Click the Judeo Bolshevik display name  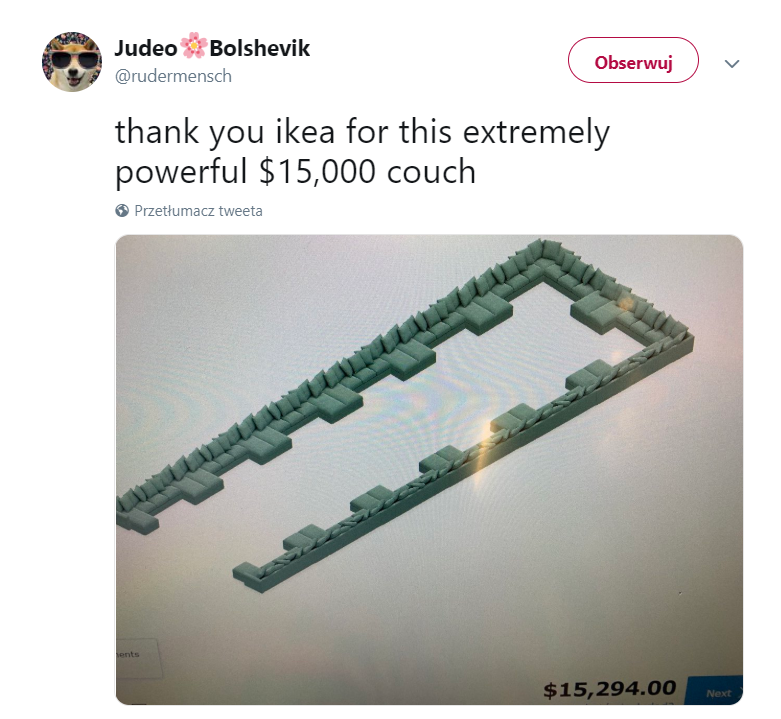tap(212, 48)
